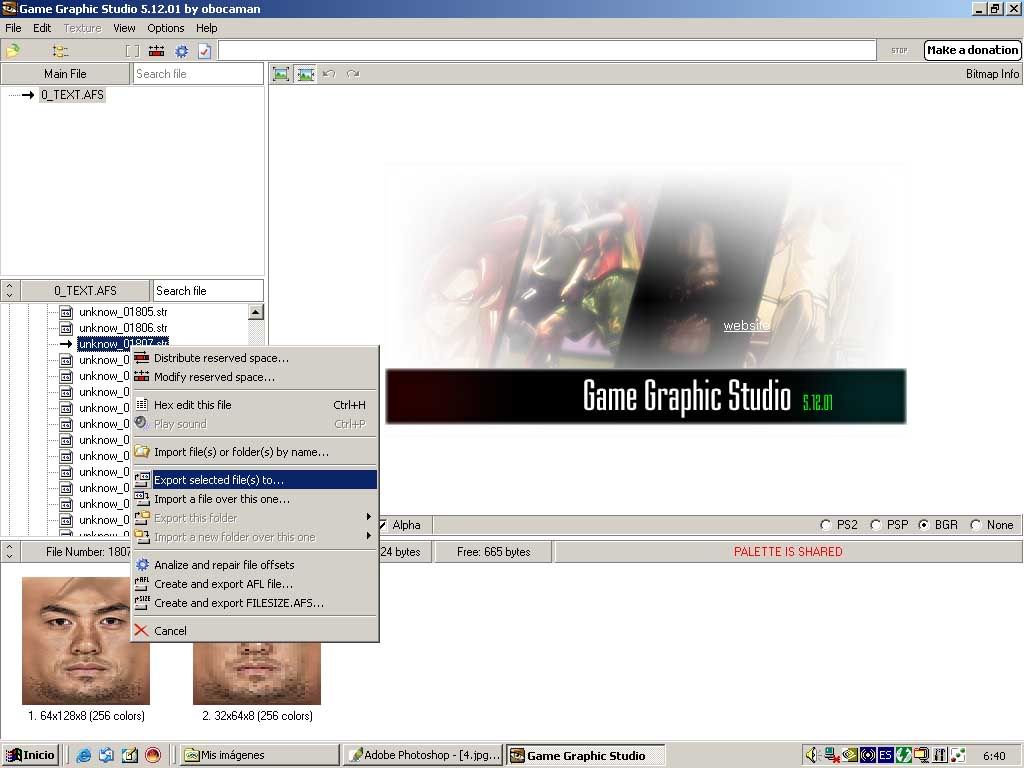Select unknow_01807.str in the file list
The width and height of the screenshot is (1024, 768).
pyautogui.click(x=123, y=344)
